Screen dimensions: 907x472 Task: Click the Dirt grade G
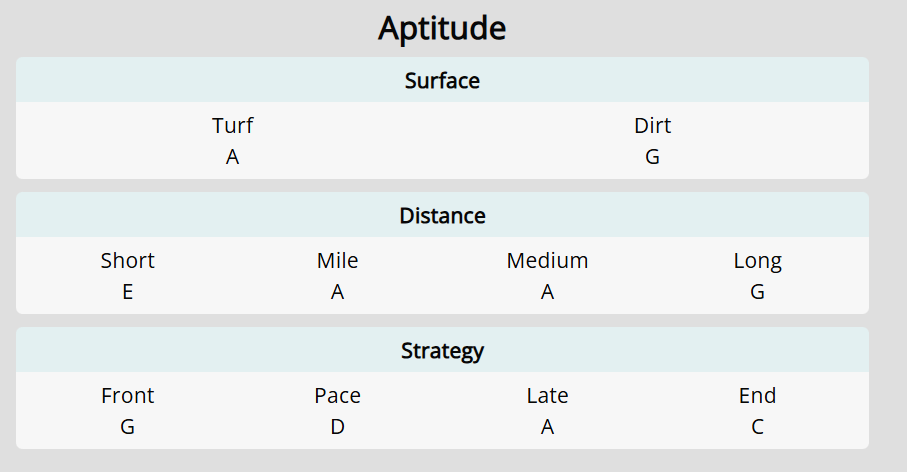click(652, 157)
